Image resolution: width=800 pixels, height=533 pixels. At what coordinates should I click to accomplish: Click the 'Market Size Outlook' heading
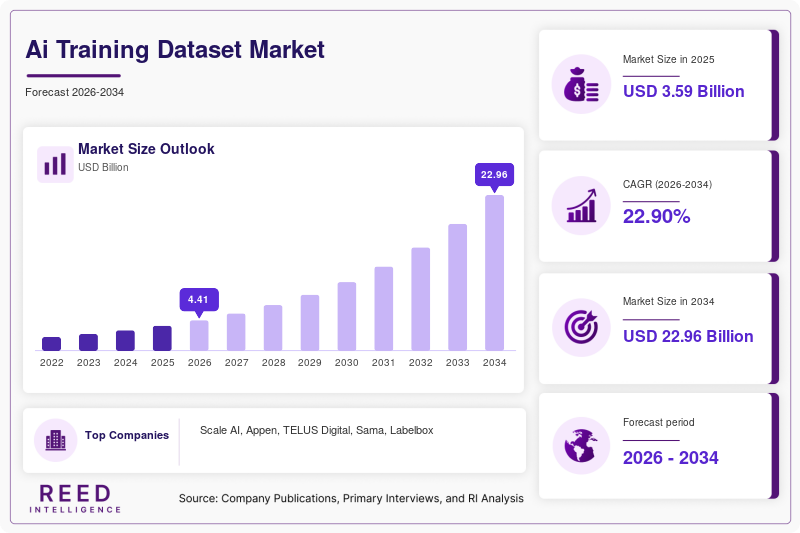point(146,149)
